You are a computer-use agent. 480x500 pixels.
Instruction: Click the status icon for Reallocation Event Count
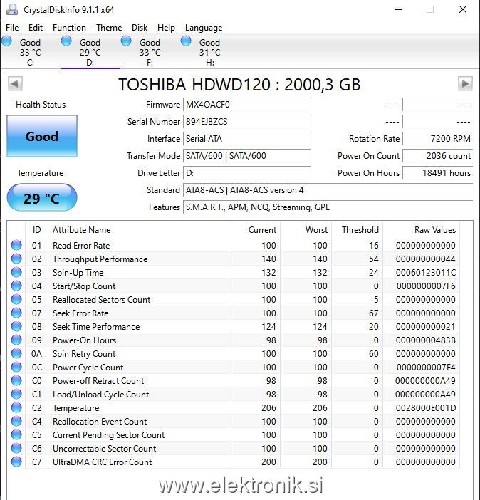16,421
